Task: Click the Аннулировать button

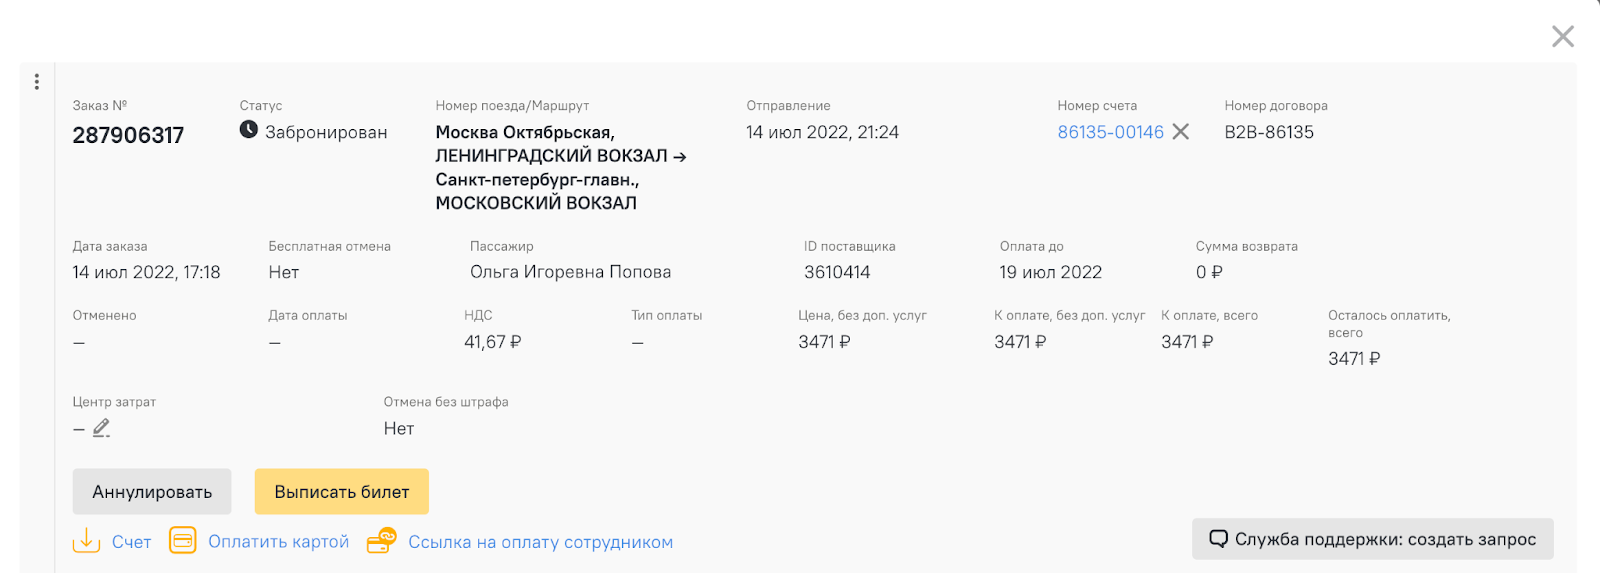Action: 152,492
